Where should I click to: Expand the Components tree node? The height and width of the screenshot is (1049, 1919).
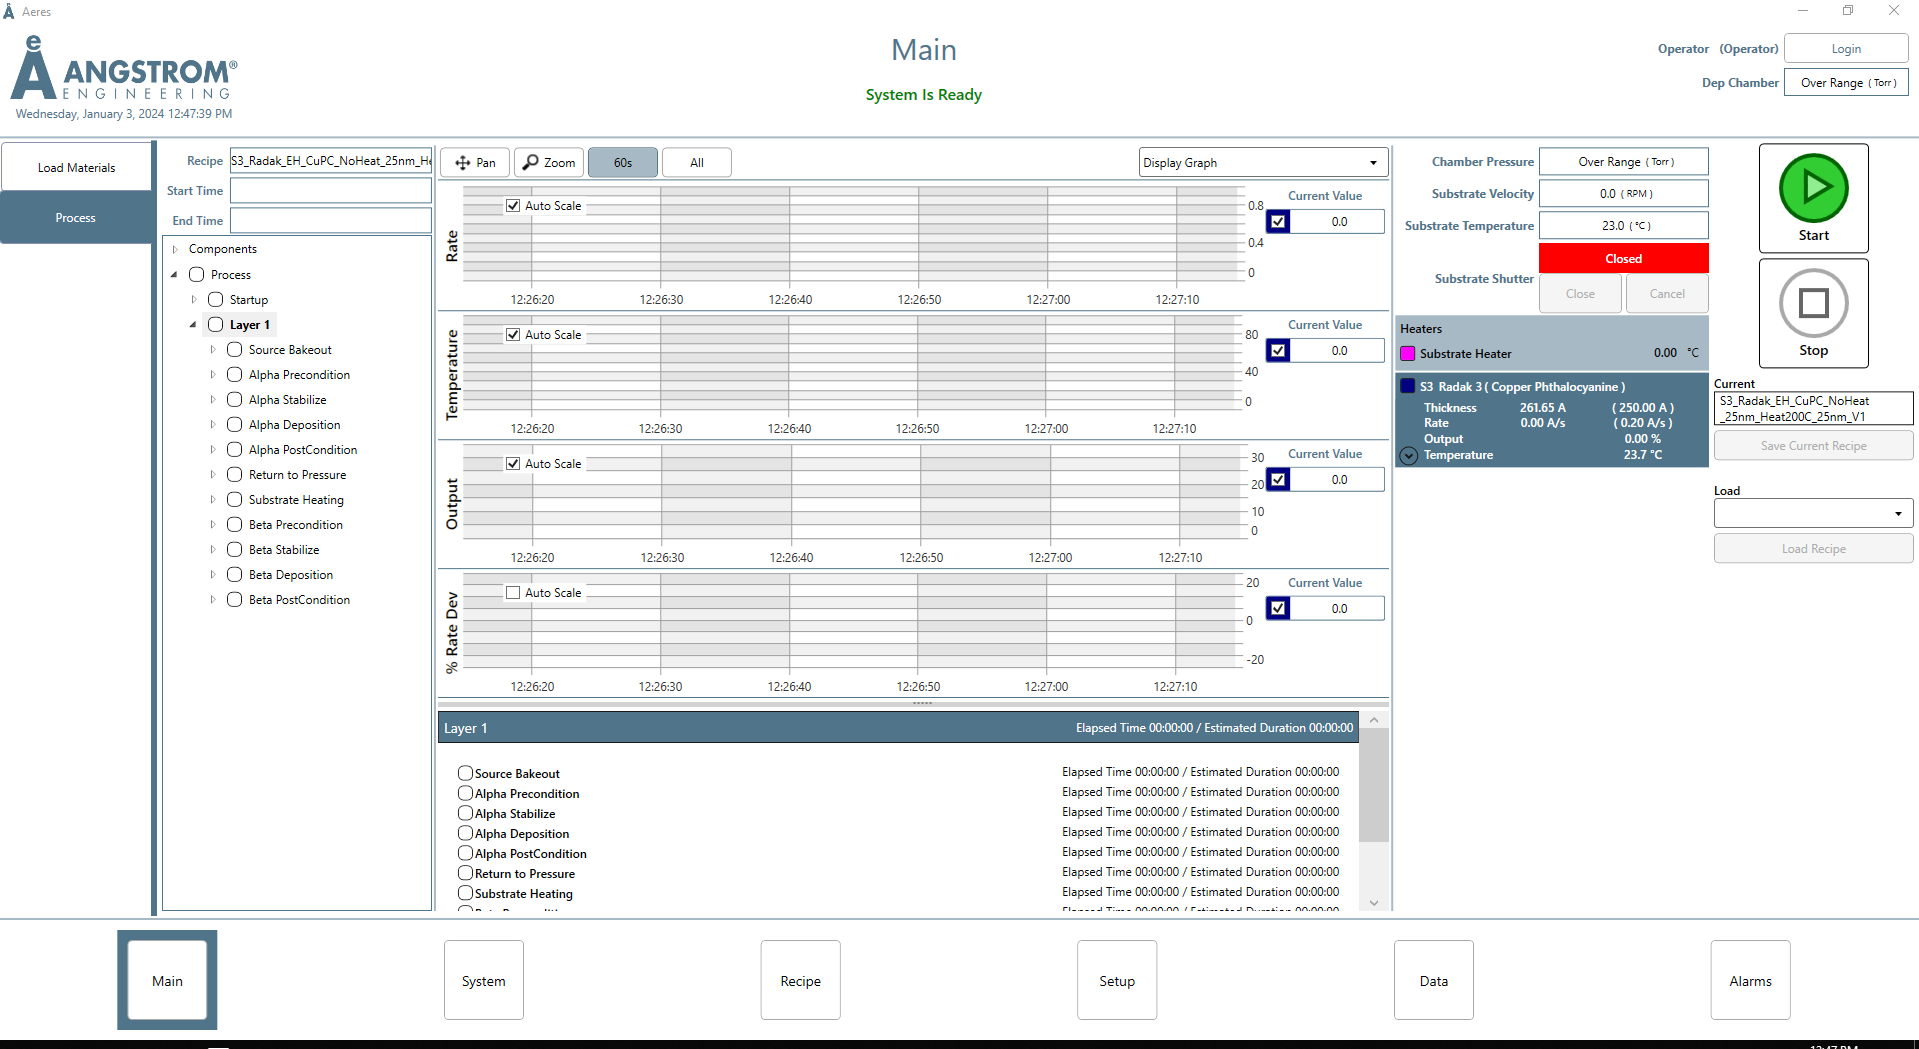pyautogui.click(x=175, y=249)
